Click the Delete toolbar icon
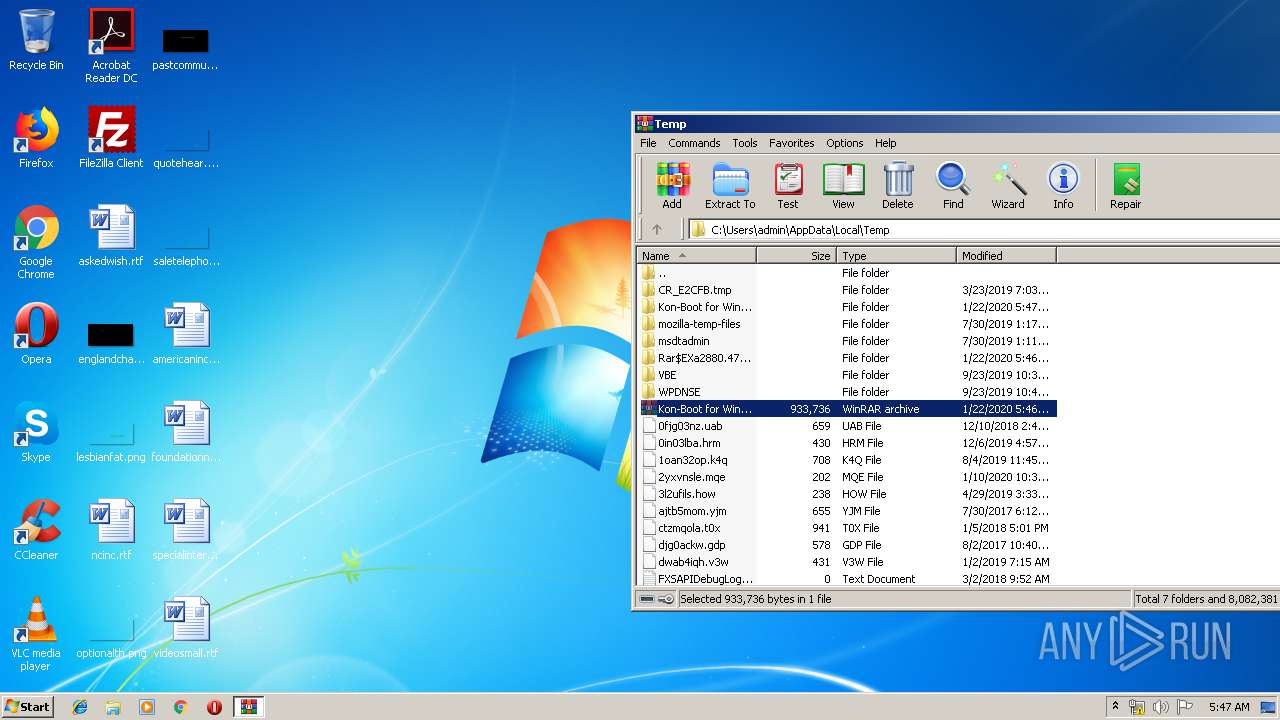Image resolution: width=1280 pixels, height=720 pixels. point(897,186)
